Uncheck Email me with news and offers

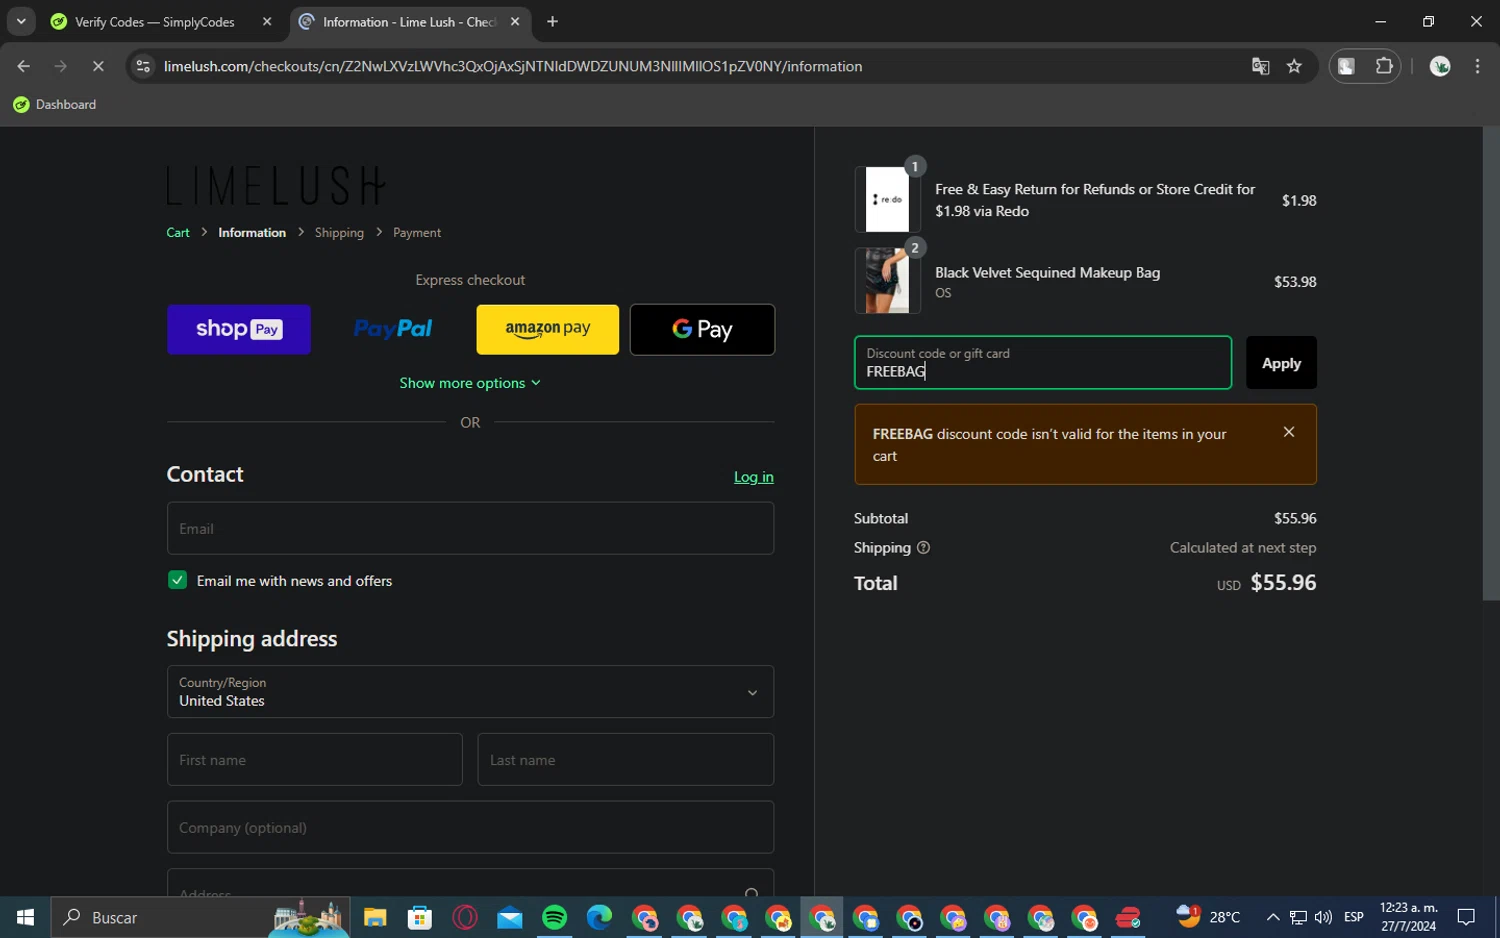[x=177, y=580]
